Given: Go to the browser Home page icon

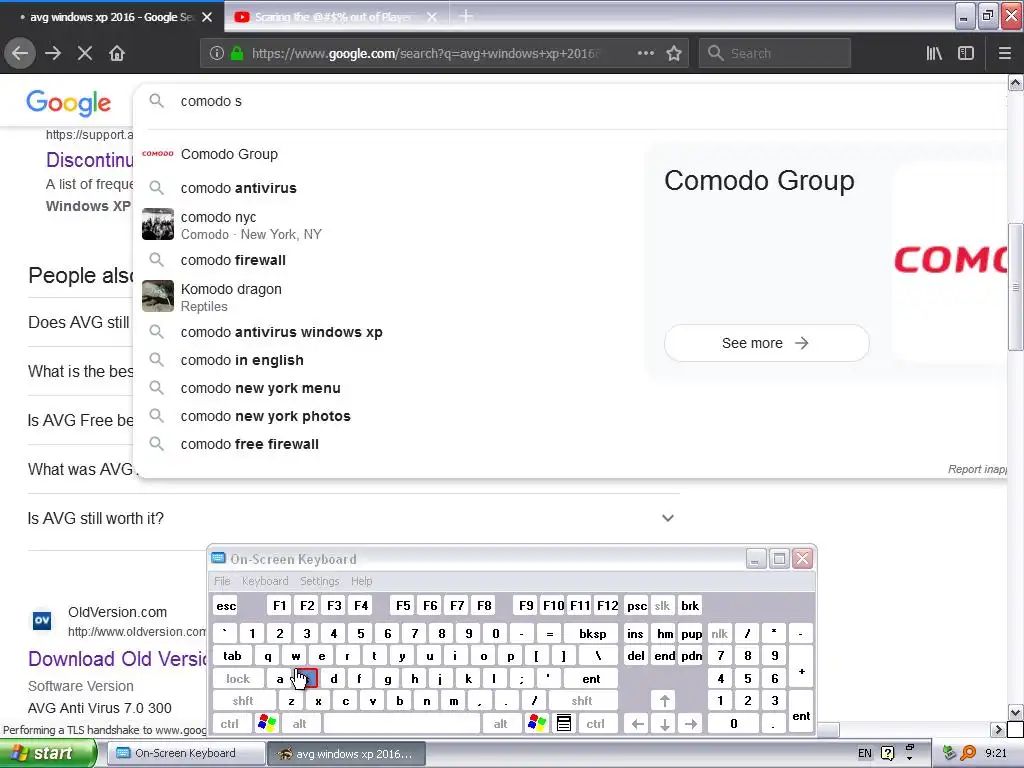Looking at the screenshot, I should 117,54.
